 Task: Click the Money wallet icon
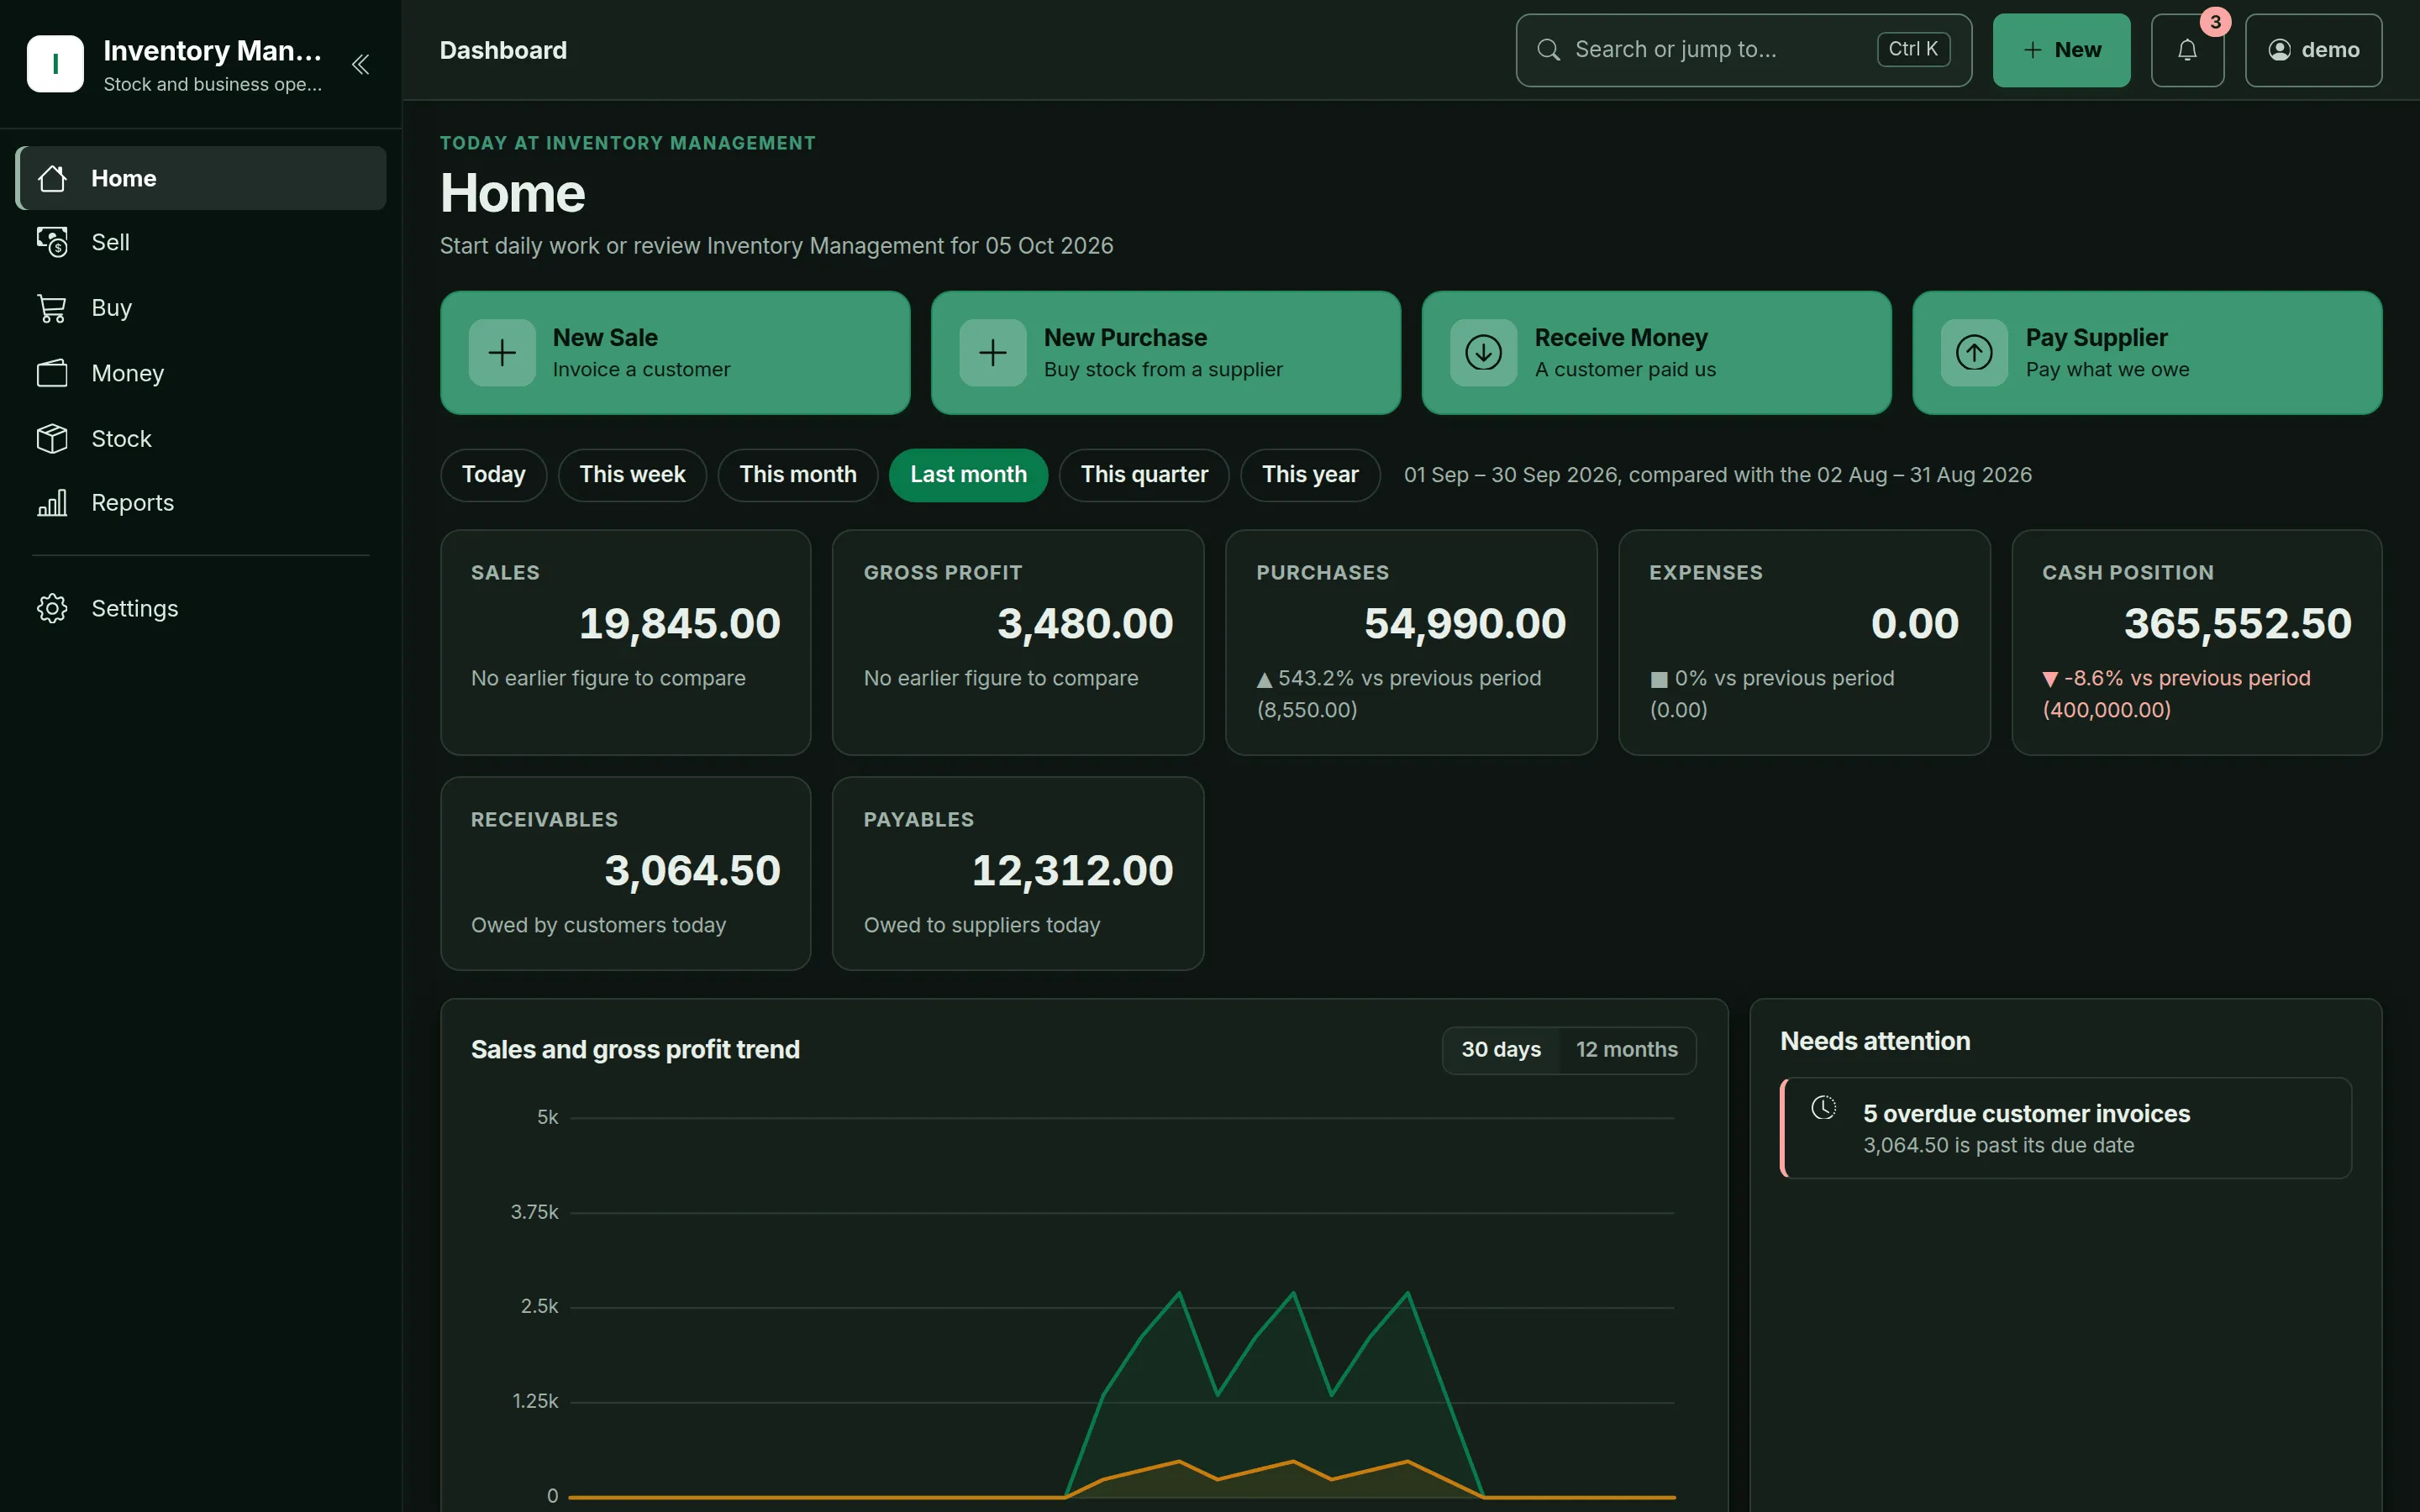(52, 373)
